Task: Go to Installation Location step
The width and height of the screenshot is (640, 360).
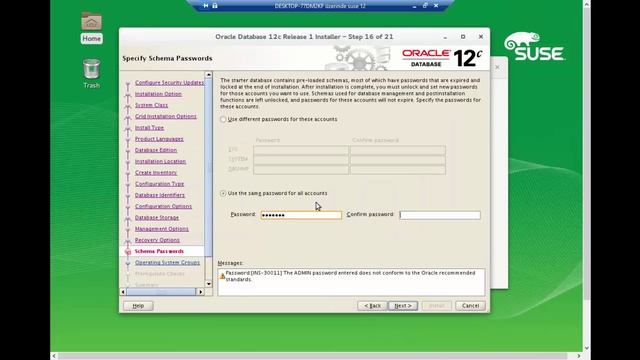Action: [x=160, y=161]
